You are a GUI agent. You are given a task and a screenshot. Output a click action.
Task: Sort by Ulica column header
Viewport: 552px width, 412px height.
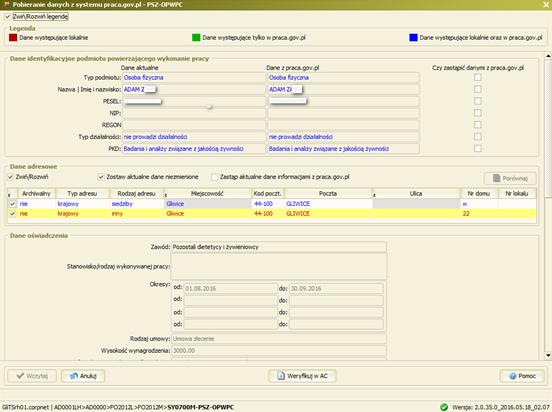[x=416, y=193]
